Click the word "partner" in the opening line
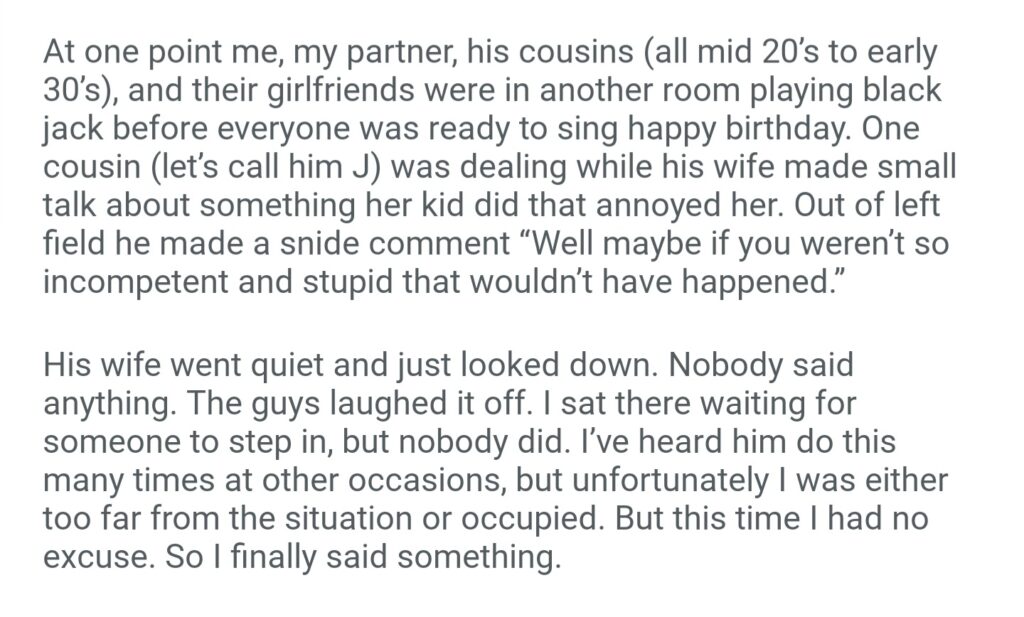The image size is (1024, 617). coord(330,53)
